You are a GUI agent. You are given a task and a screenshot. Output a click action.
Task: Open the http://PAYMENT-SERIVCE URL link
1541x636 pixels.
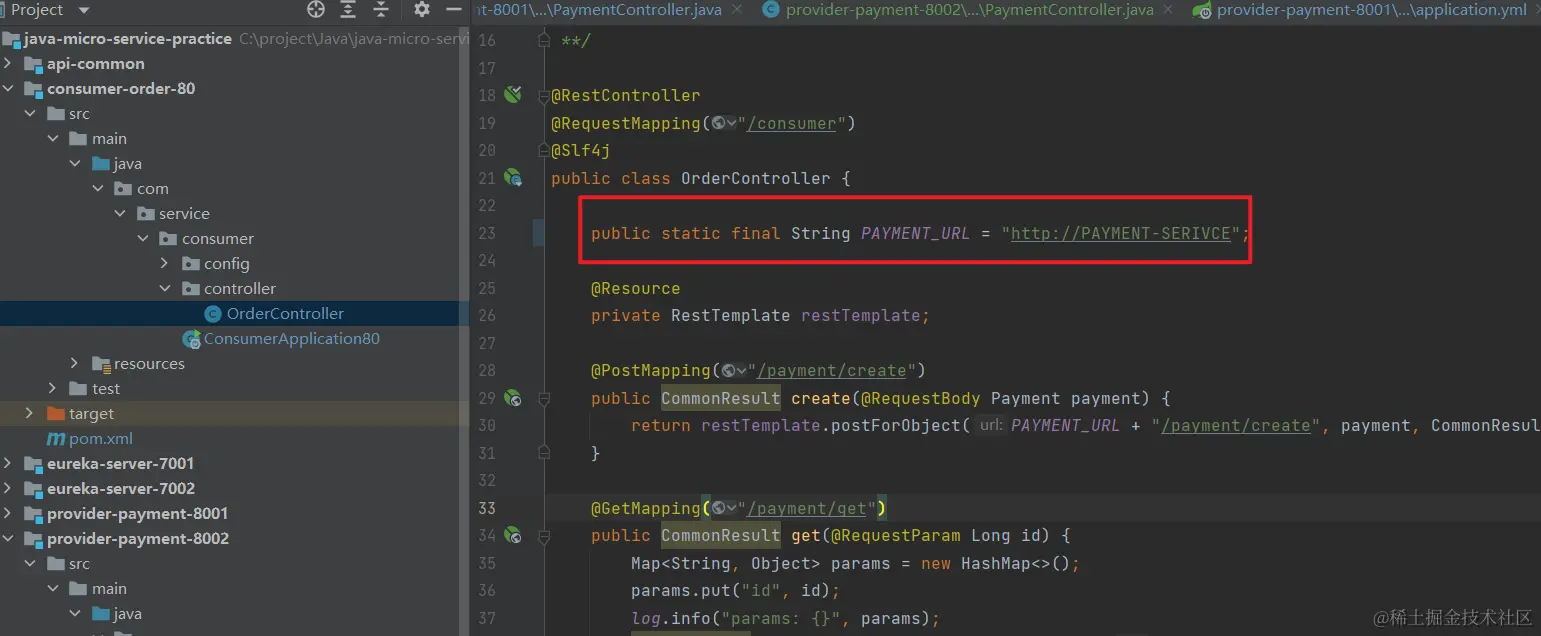coord(1121,233)
